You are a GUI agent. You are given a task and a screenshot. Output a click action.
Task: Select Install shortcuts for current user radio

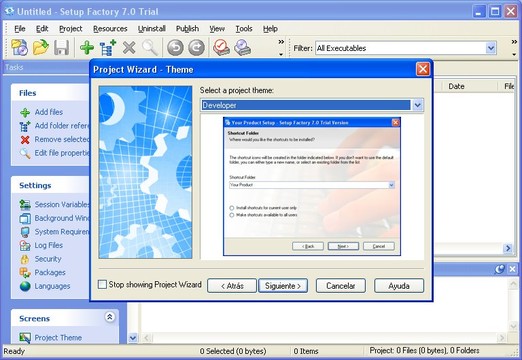(232, 208)
